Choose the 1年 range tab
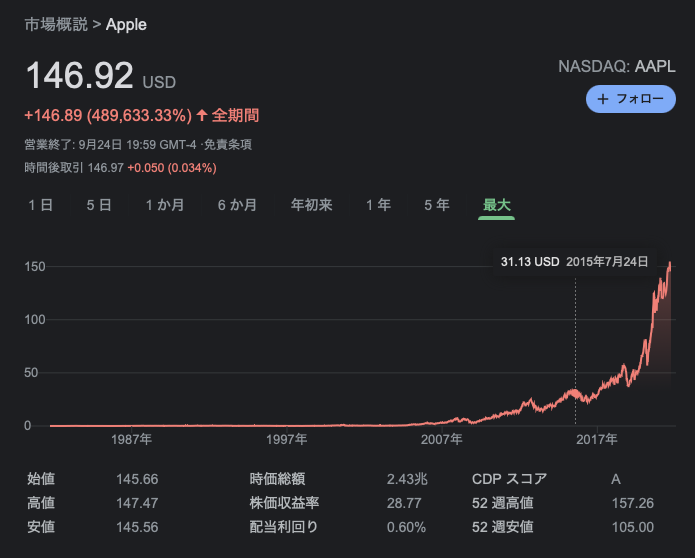The width and height of the screenshot is (695, 558). (x=379, y=205)
